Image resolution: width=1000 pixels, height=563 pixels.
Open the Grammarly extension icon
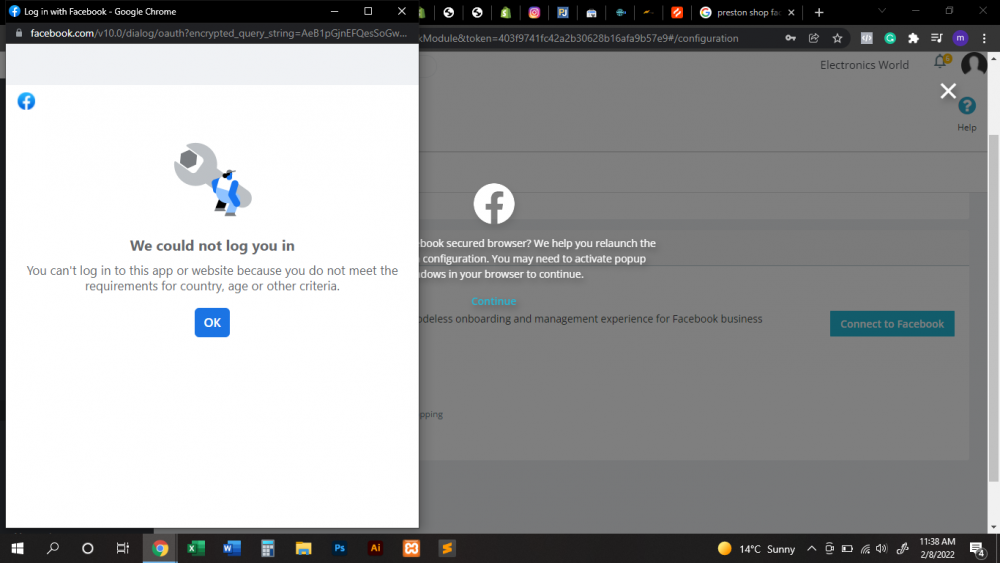pyautogui.click(x=890, y=38)
